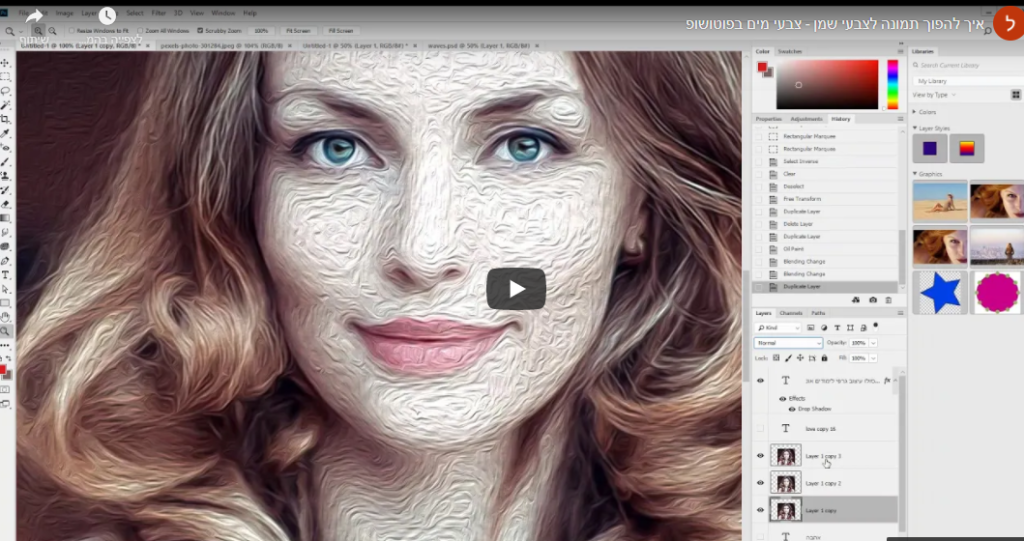
Task: Switch to the Channels tab
Action: [790, 313]
